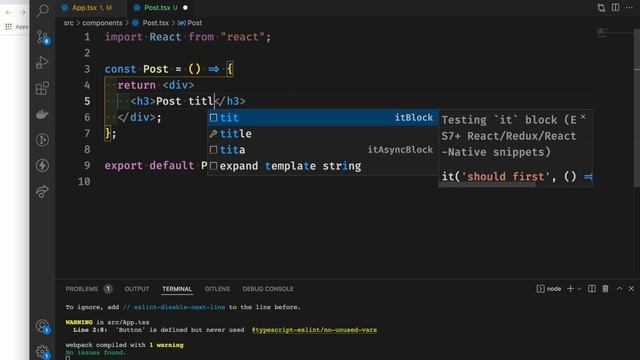Split the editor to the right
Image resolution: width=640 pixels, height=360 pixels.
coord(615,7)
